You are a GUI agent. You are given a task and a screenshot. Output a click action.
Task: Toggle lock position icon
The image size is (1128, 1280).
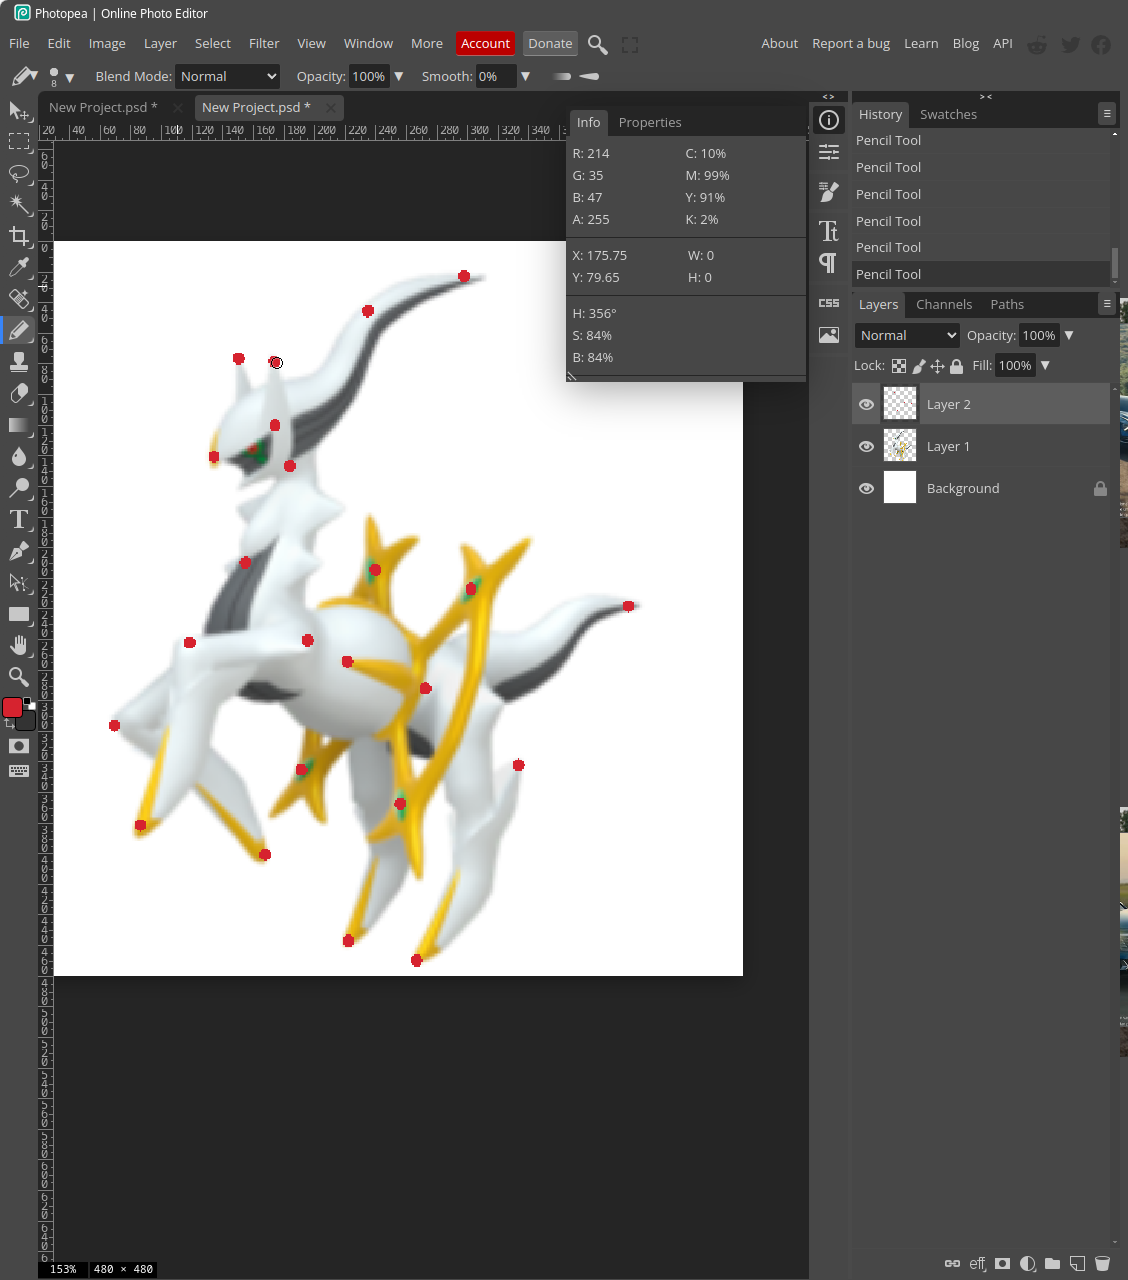[937, 366]
